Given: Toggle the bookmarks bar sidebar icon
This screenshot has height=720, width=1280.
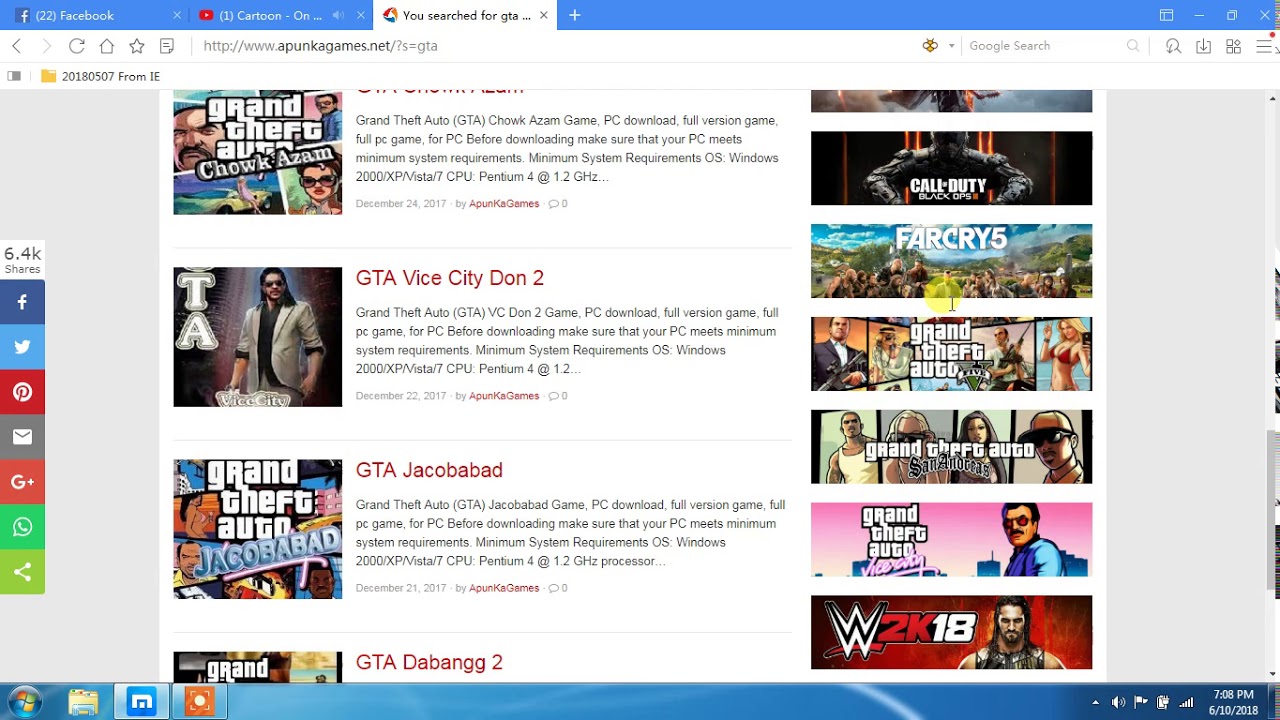Looking at the screenshot, I should pyautogui.click(x=14, y=76).
